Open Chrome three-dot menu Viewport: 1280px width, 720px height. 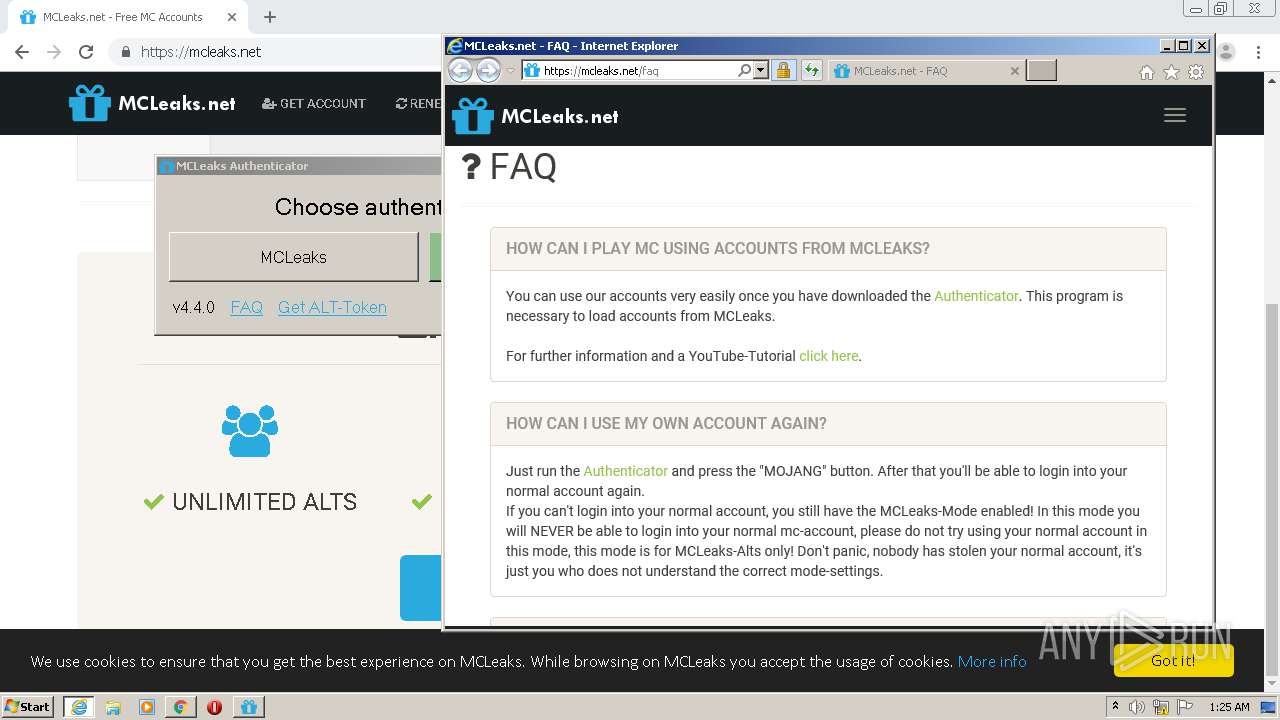coord(1260,52)
